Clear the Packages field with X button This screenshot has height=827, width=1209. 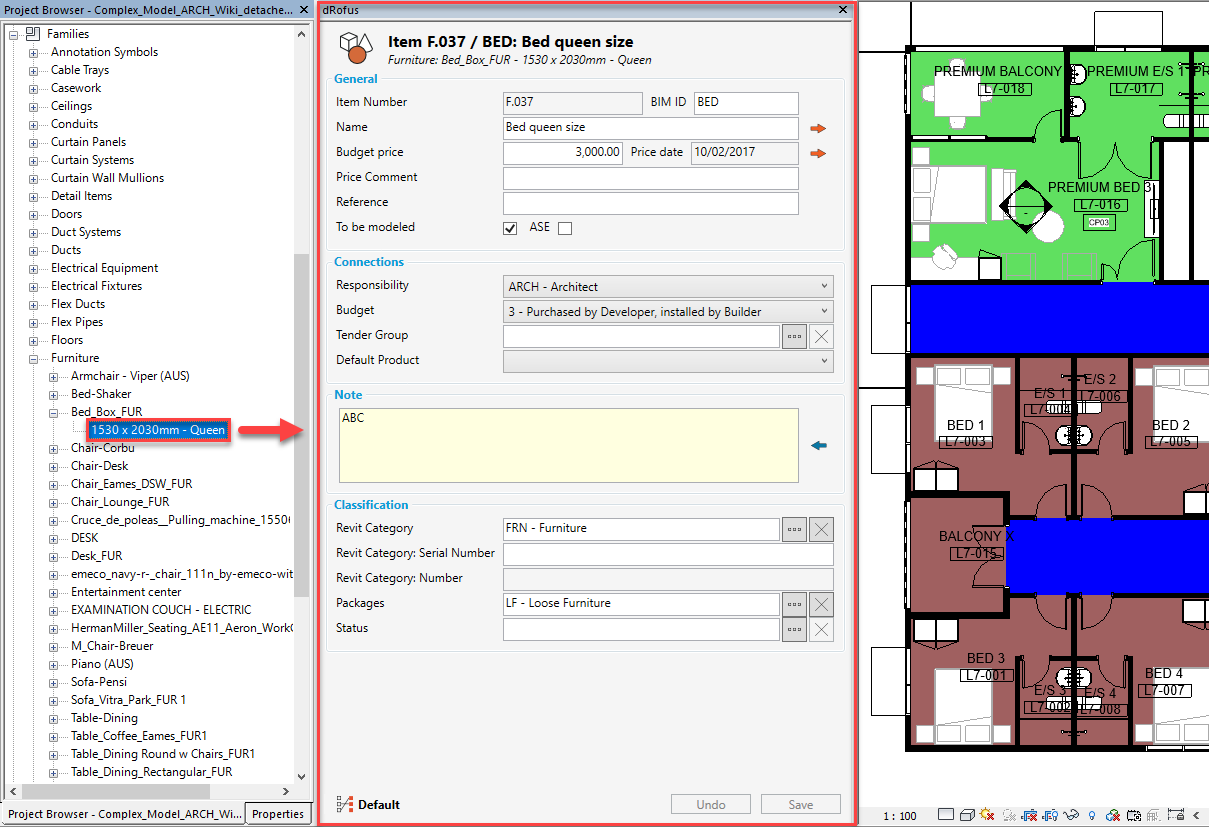click(x=821, y=604)
